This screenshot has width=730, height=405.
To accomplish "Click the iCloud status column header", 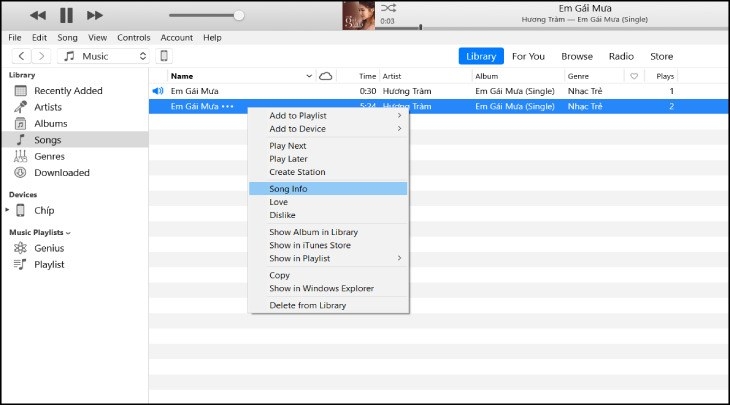I will pyautogui.click(x=325, y=76).
